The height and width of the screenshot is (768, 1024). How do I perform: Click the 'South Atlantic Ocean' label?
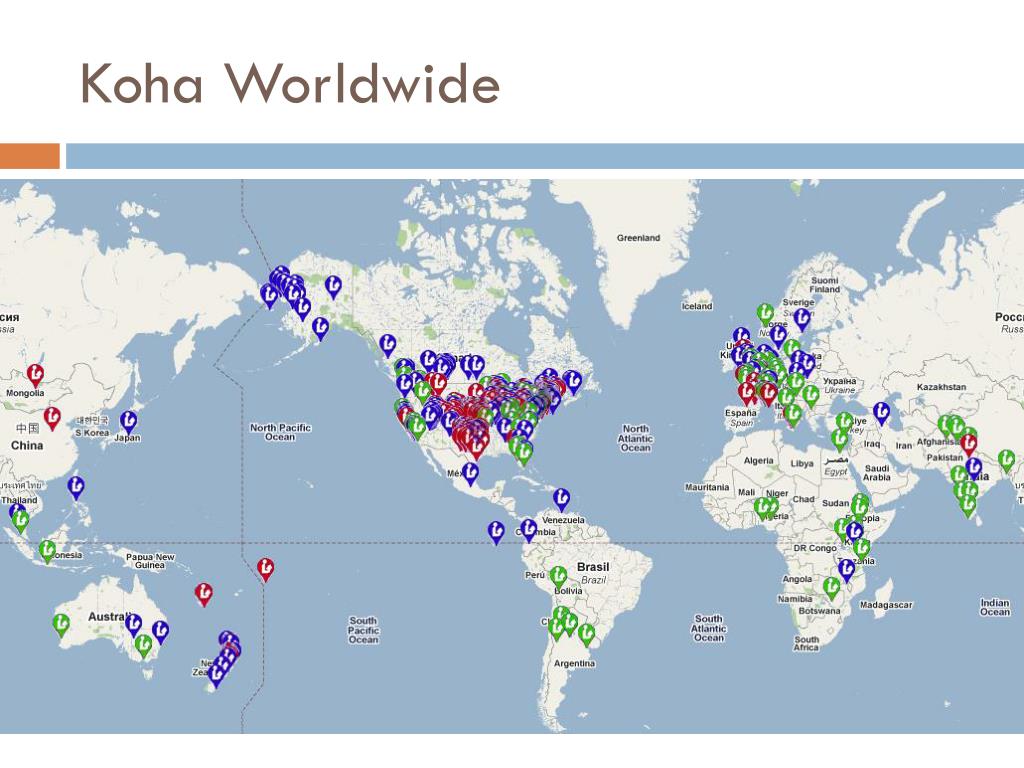pos(709,628)
